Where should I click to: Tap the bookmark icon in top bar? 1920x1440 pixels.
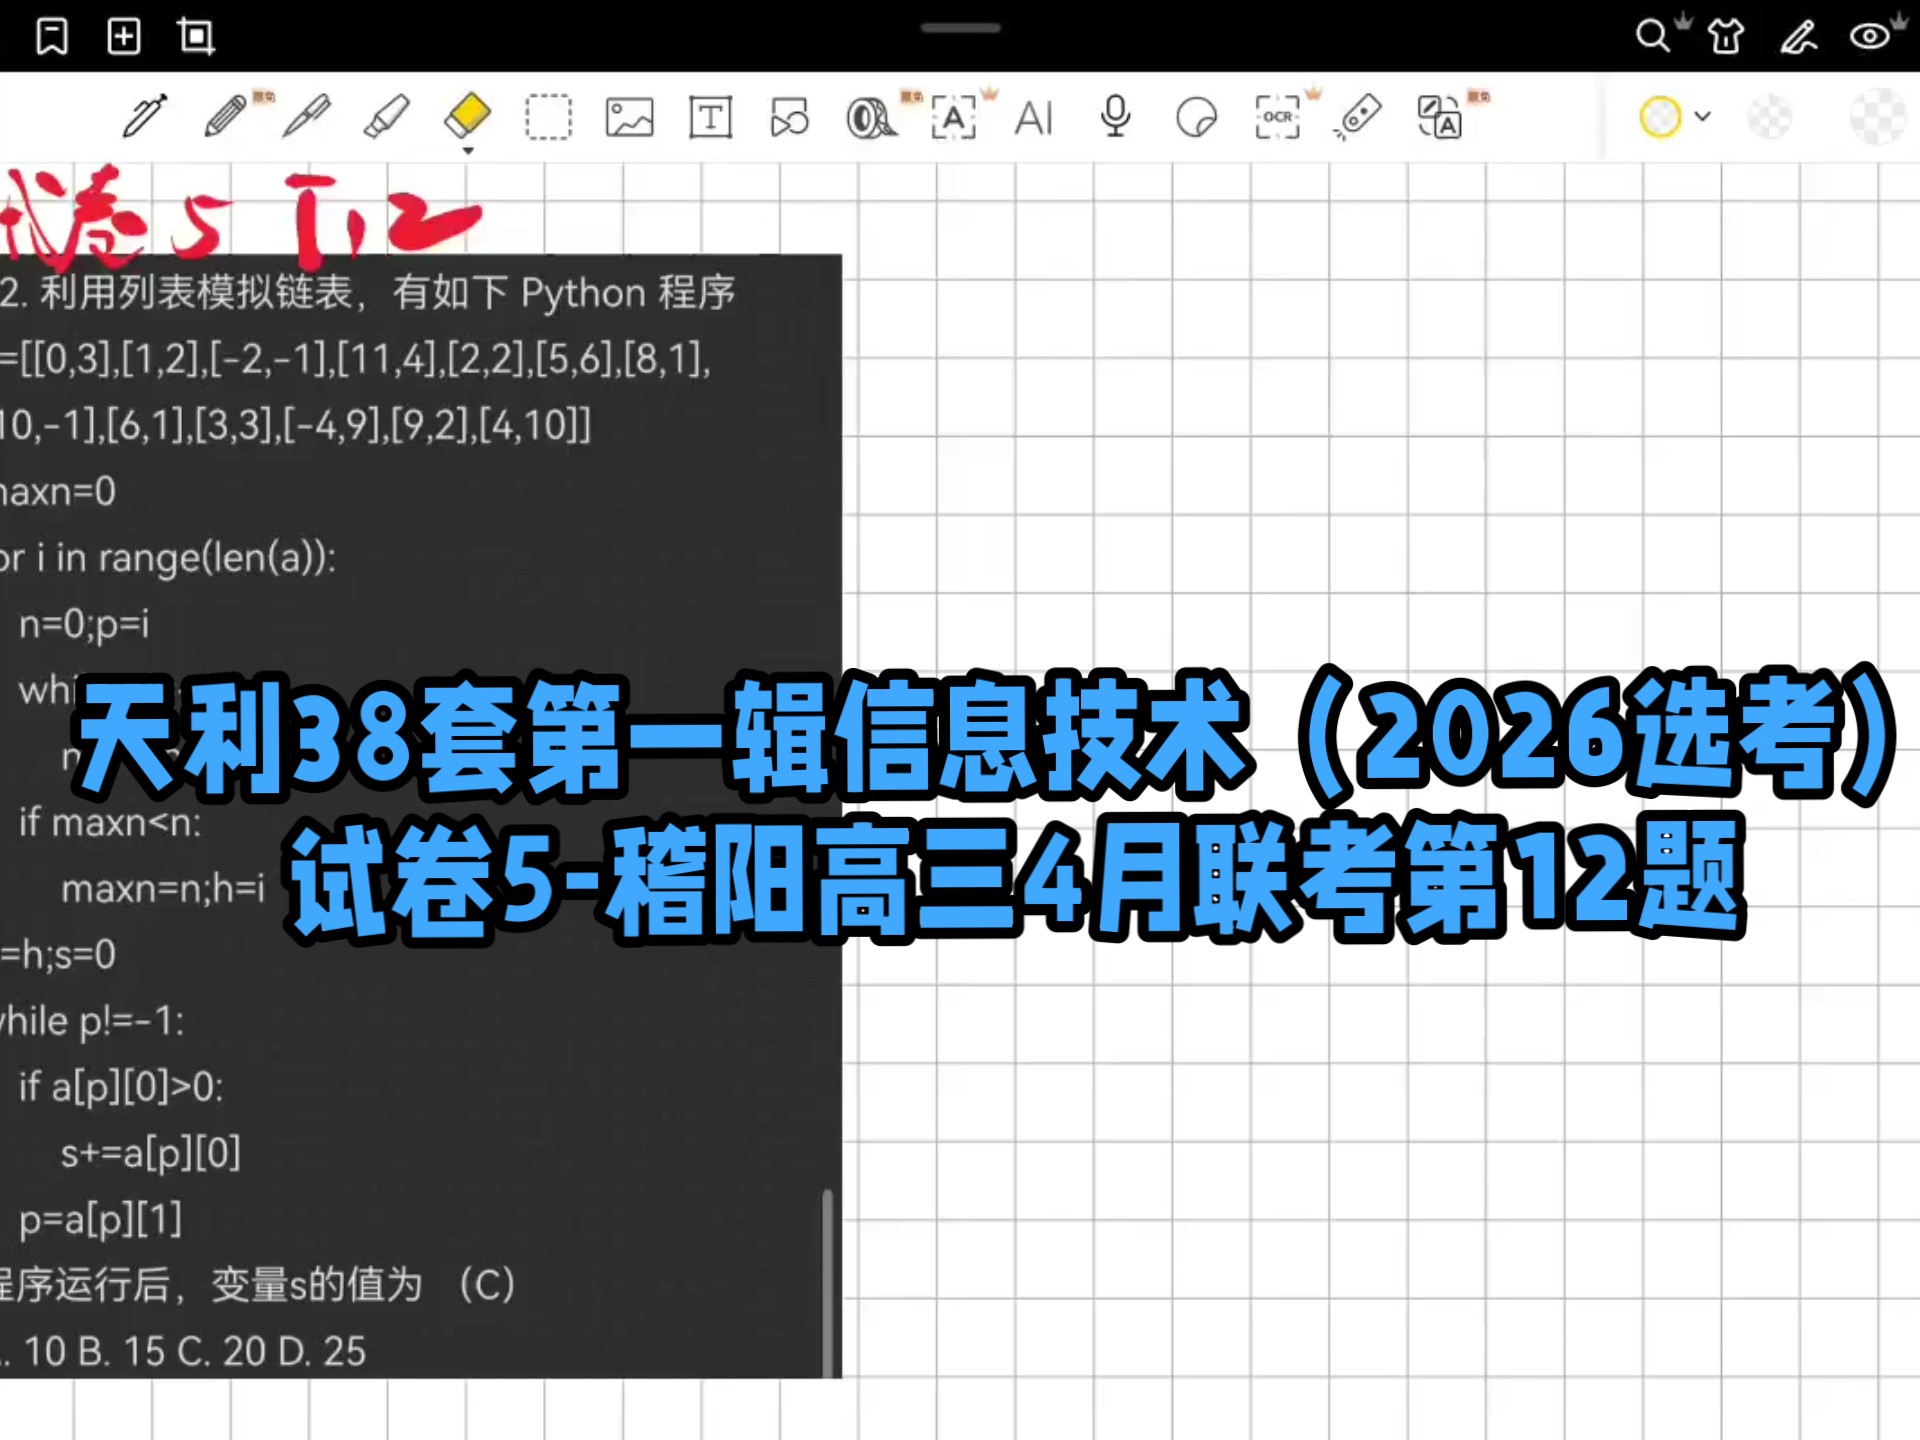[52, 37]
